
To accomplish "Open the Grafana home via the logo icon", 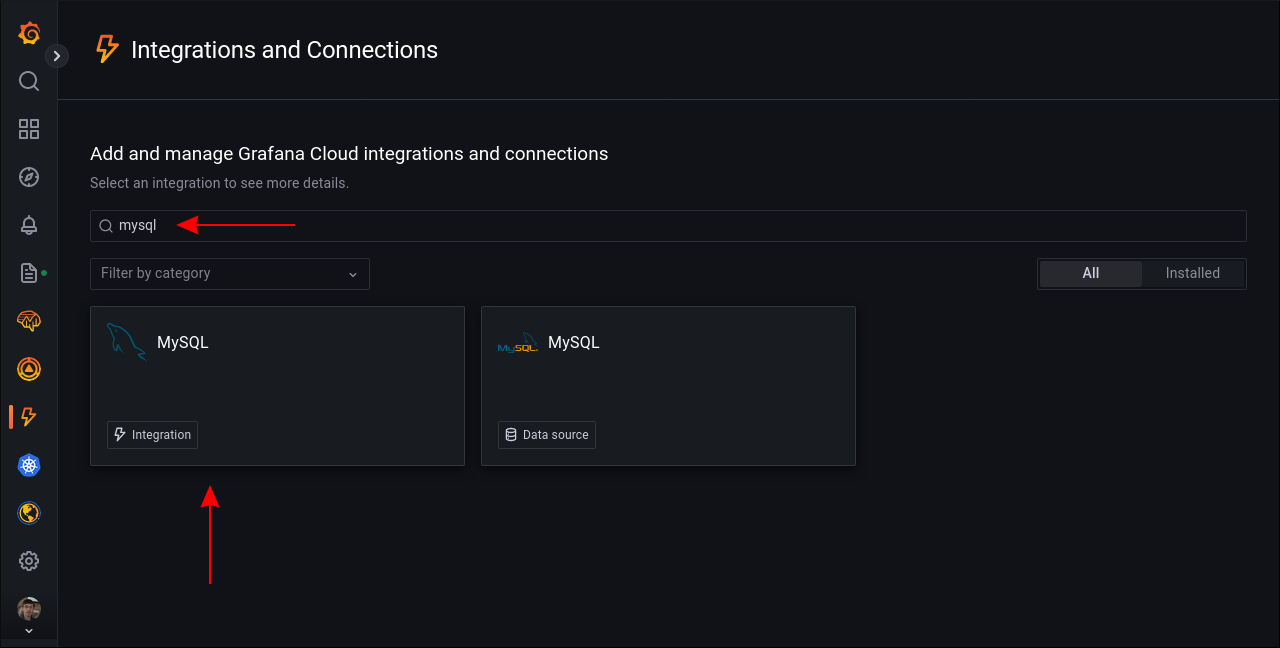I will pos(28,32).
